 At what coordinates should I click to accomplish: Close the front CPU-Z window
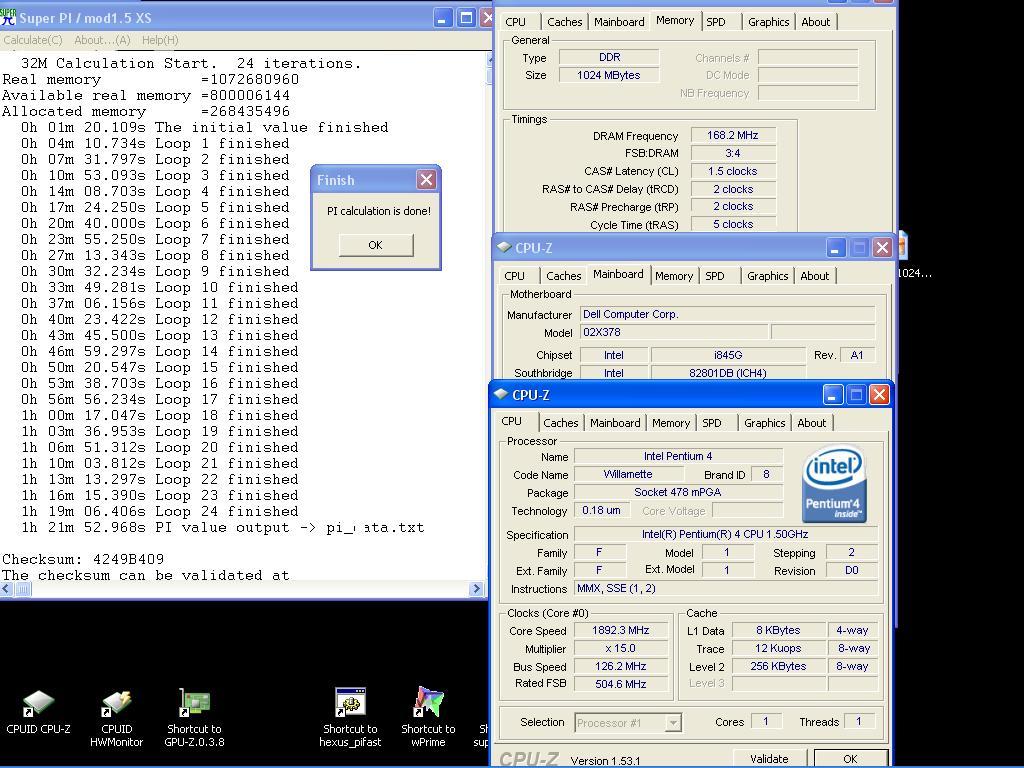tap(880, 394)
